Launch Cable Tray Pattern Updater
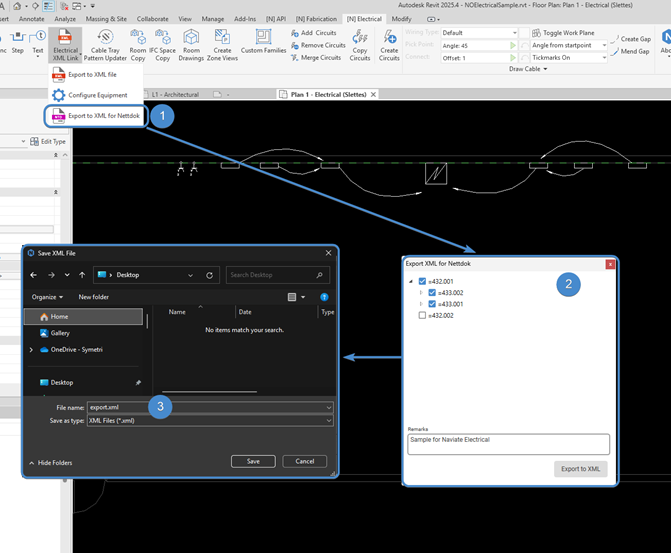 (105, 45)
